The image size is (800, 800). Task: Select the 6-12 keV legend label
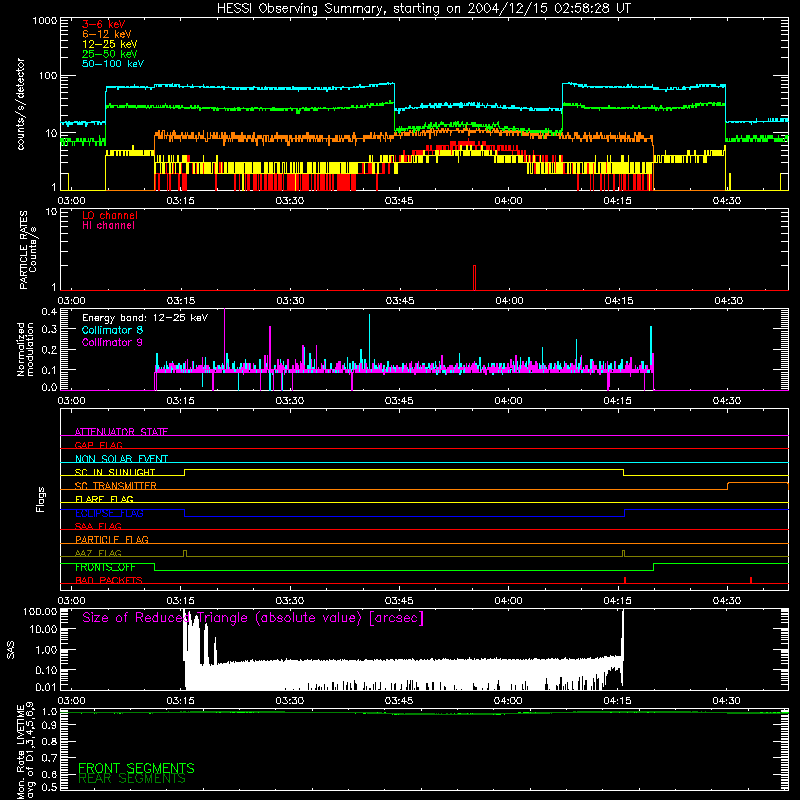pyautogui.click(x=106, y=34)
